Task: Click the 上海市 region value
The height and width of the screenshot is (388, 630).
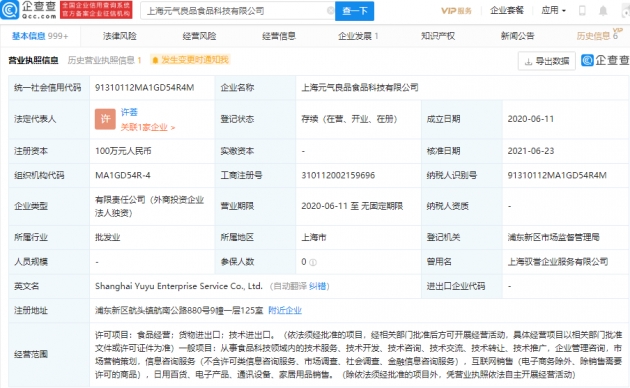Action: (x=314, y=237)
